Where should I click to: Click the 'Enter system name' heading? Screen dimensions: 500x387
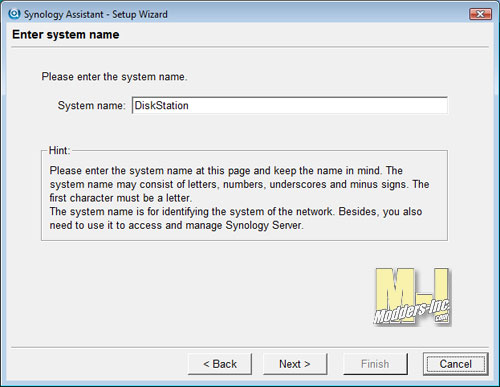[66, 35]
